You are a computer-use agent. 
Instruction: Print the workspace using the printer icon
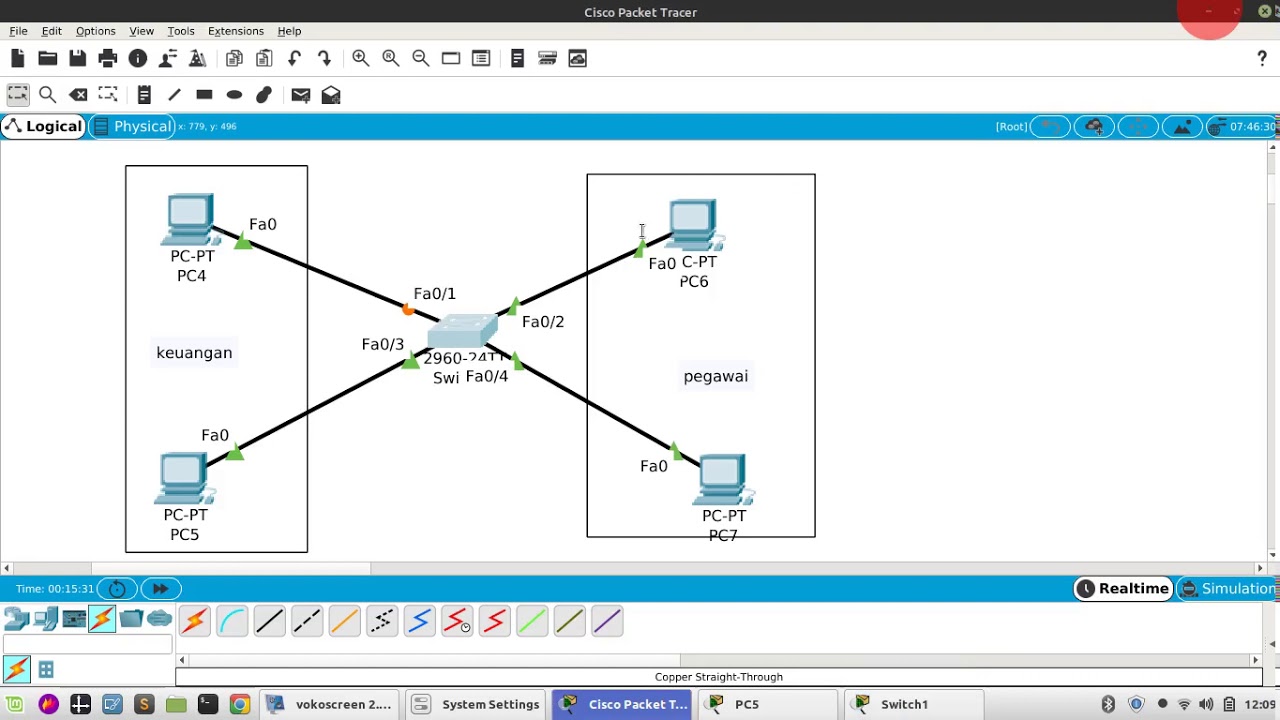point(108,59)
